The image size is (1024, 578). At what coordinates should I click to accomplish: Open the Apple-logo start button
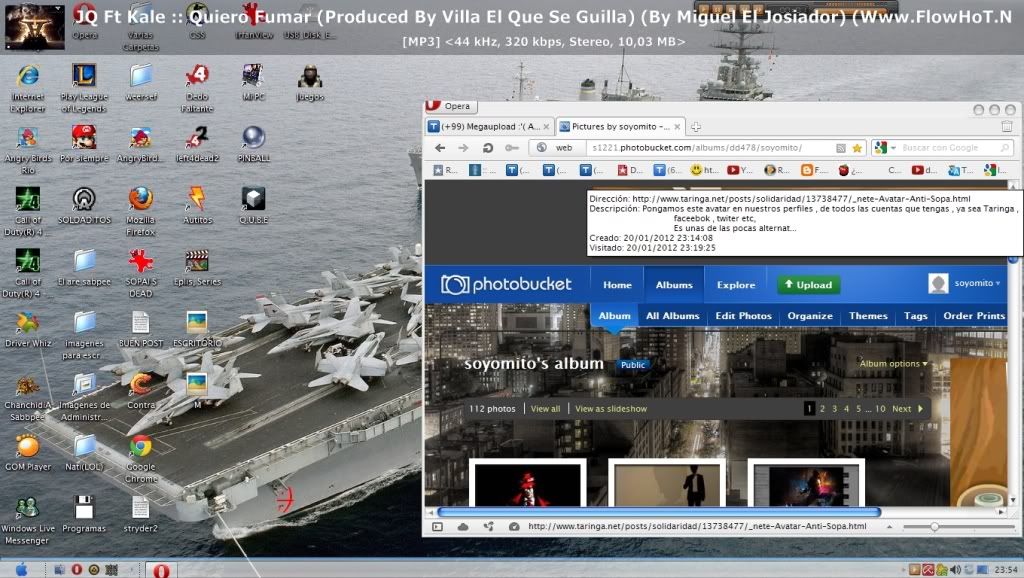(22, 570)
